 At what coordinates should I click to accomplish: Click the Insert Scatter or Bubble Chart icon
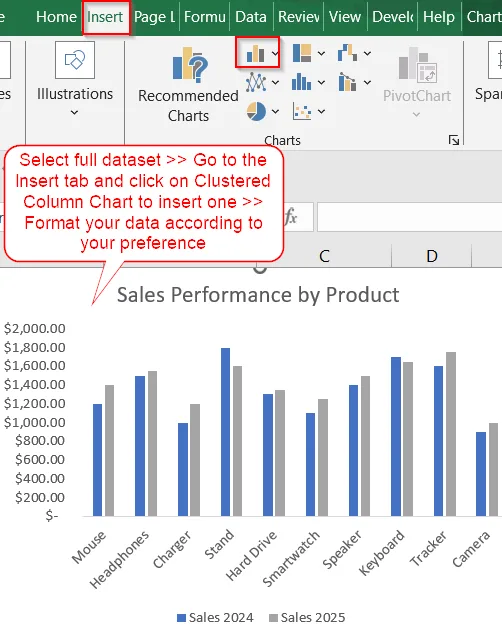pyautogui.click(x=302, y=111)
